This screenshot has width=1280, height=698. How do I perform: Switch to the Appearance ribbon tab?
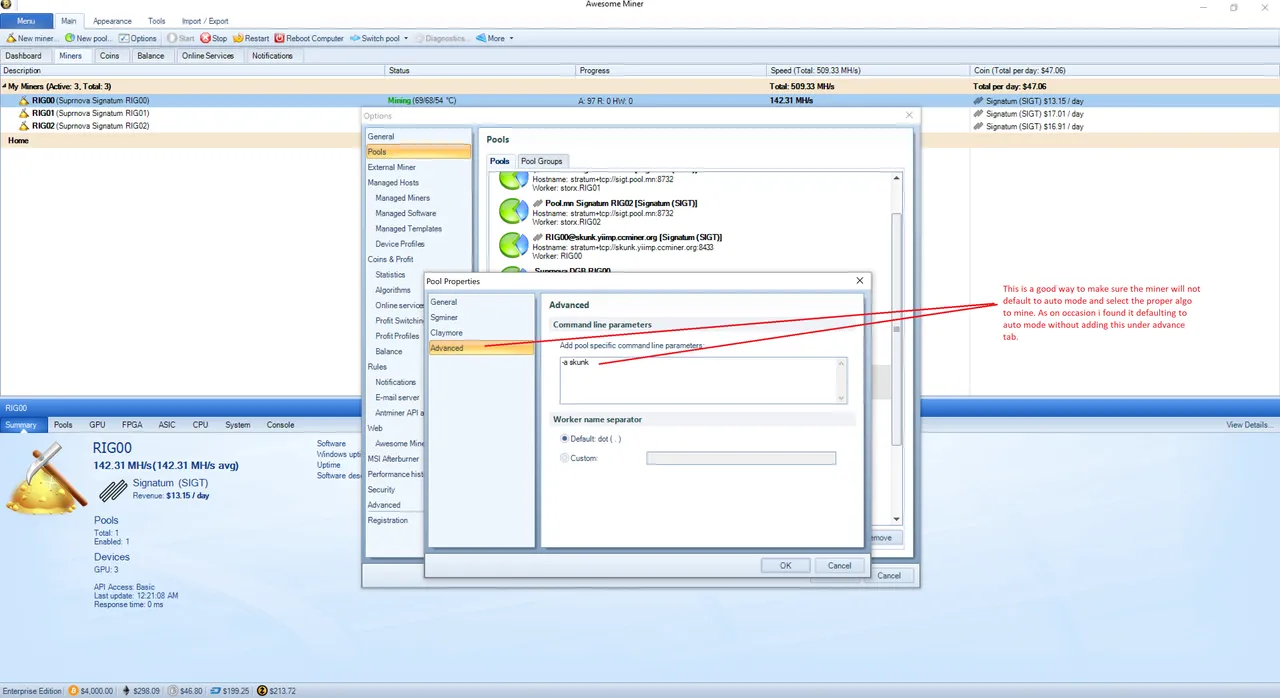coord(112,21)
